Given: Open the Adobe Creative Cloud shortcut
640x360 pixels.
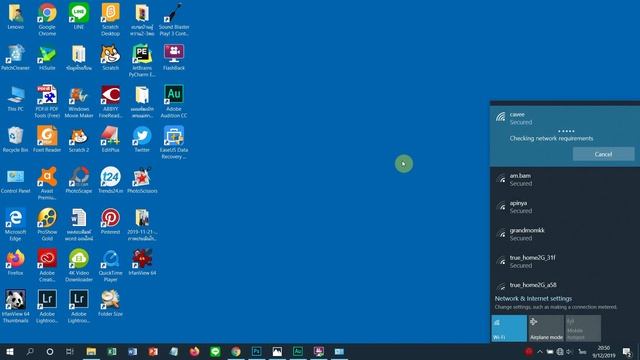Looking at the screenshot, I should 47,265.
